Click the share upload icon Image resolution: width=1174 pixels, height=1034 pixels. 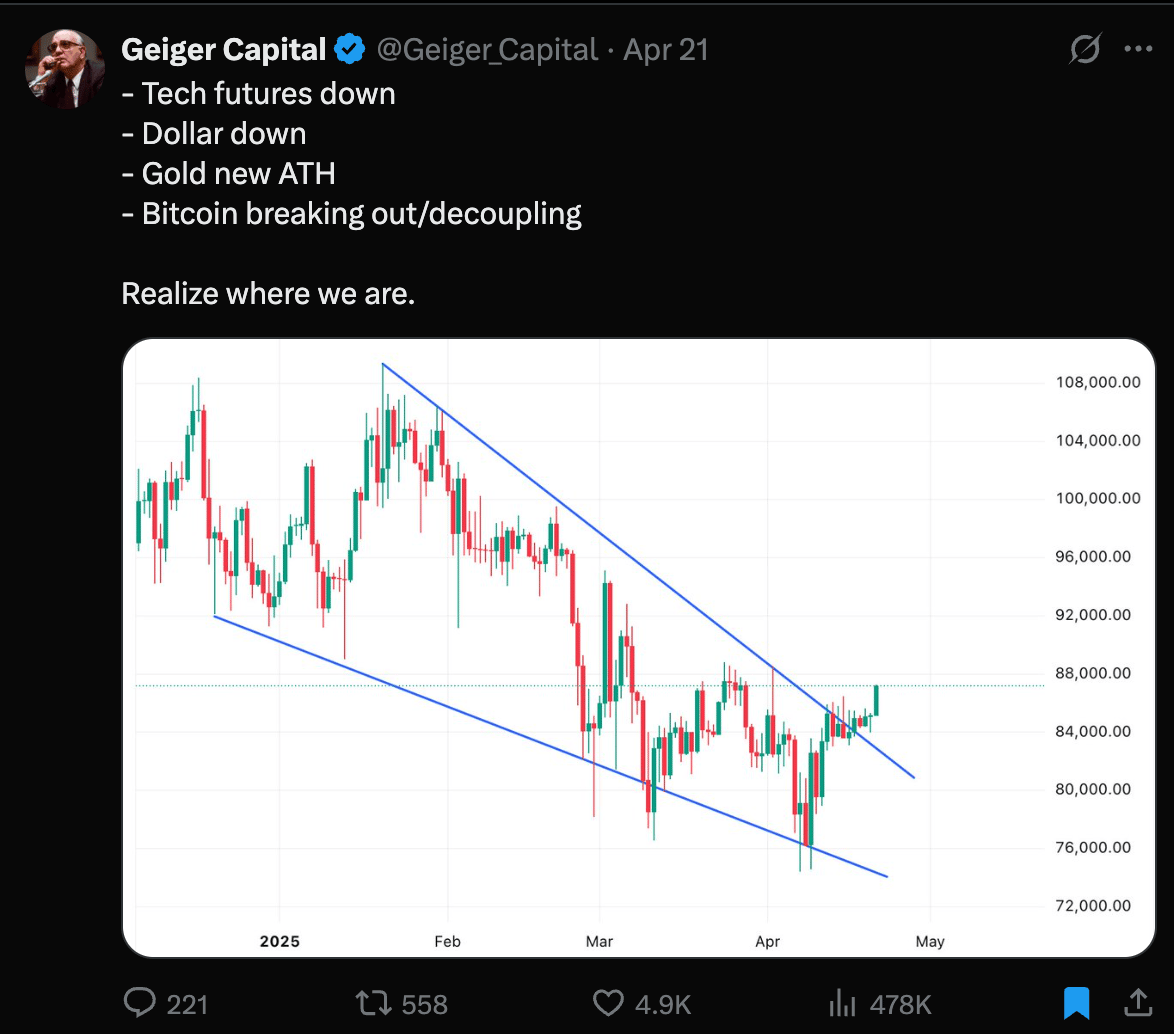(x=1138, y=1003)
